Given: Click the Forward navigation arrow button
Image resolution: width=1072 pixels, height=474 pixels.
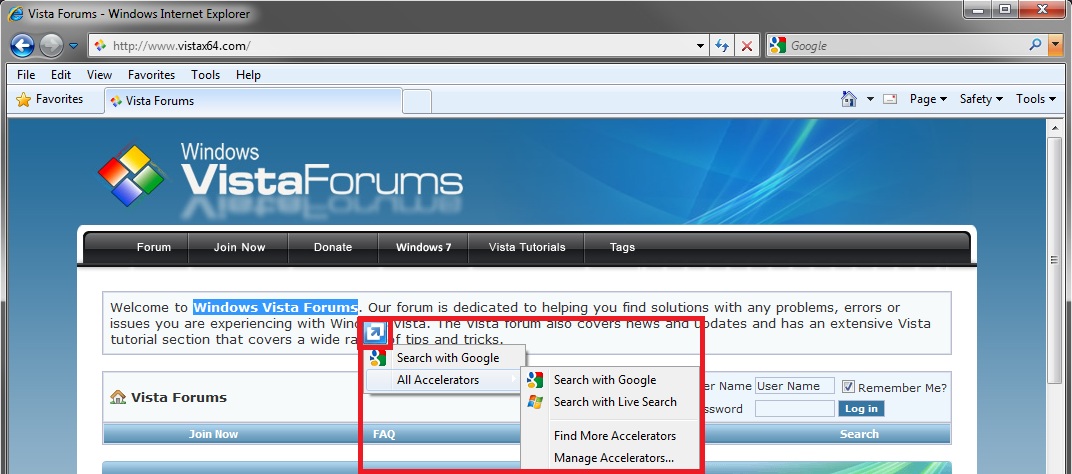Looking at the screenshot, I should pyautogui.click(x=51, y=46).
